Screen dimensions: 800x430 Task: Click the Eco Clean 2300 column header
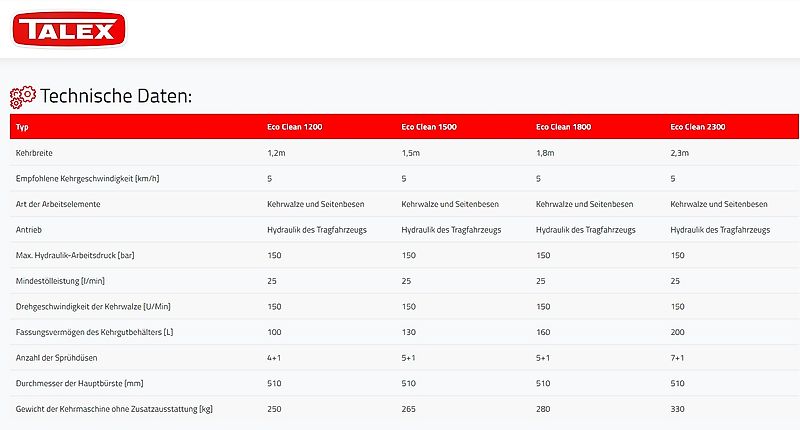[x=699, y=127]
